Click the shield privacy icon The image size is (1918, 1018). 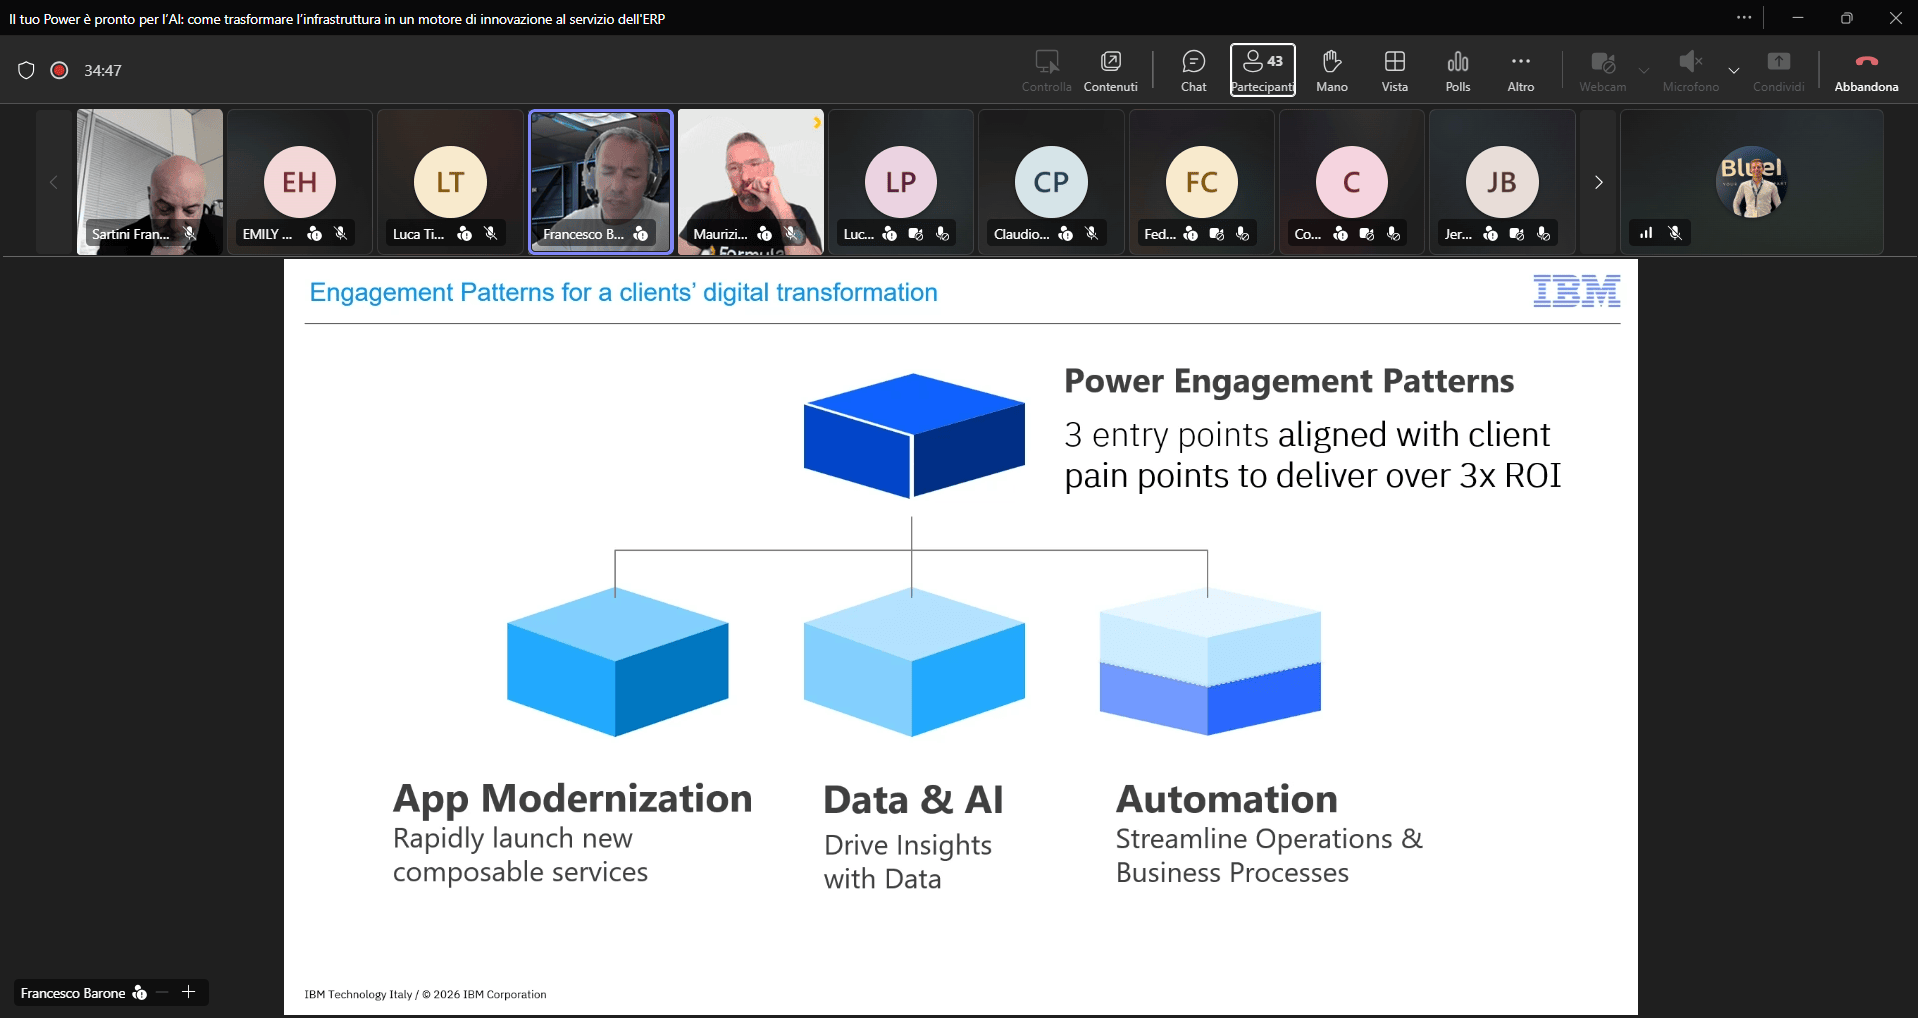tap(26, 70)
